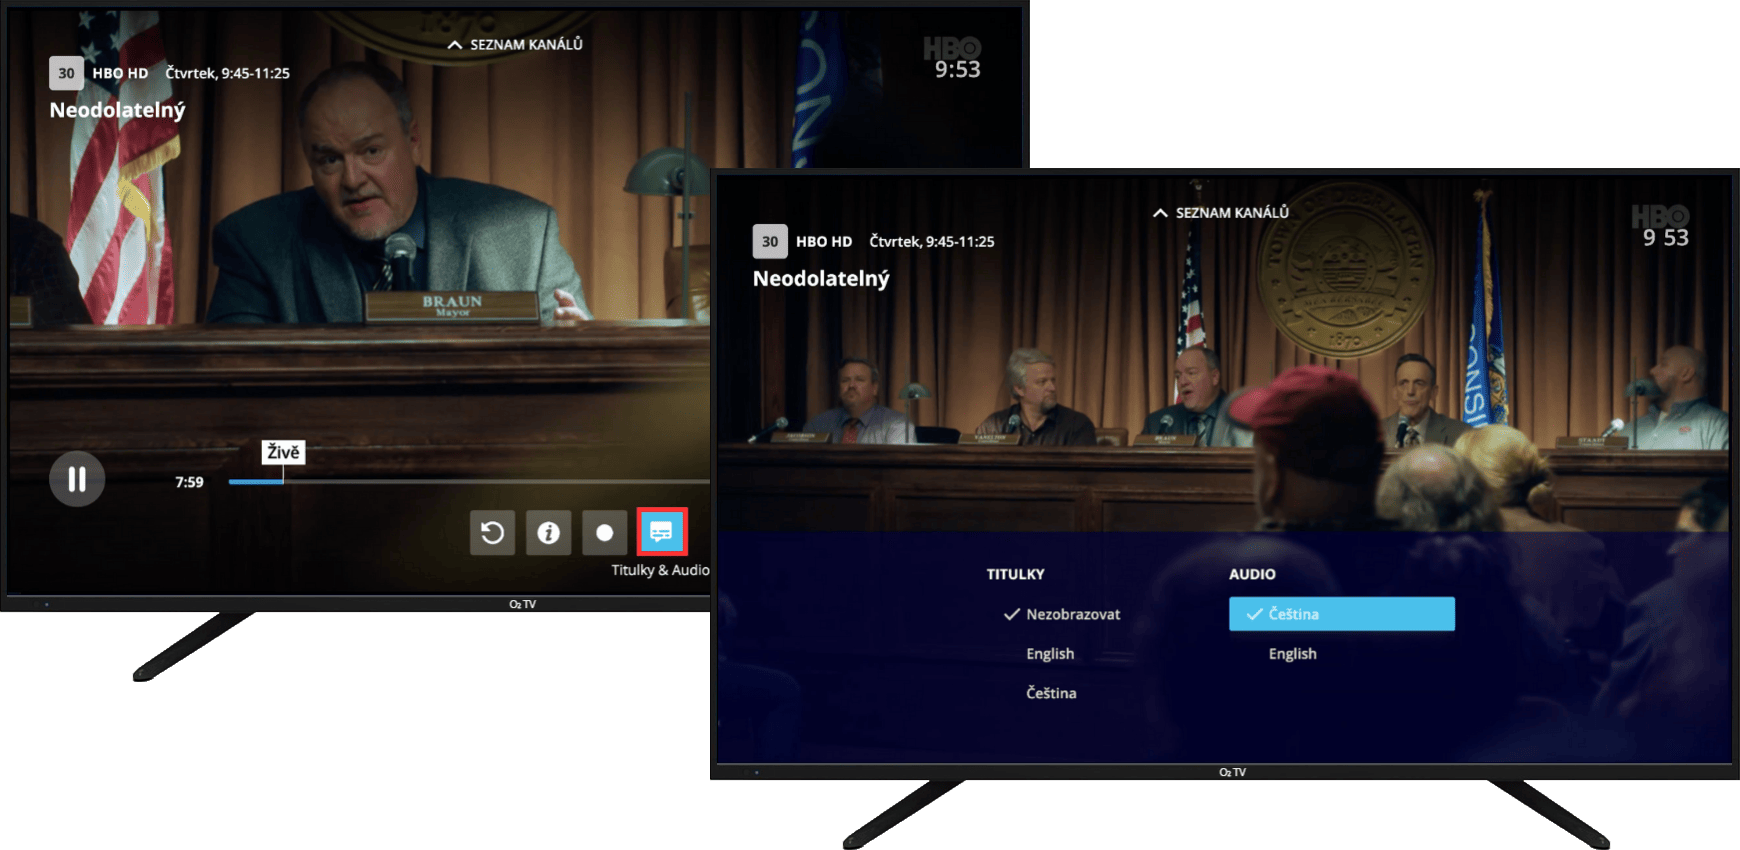Pause playback with the pause button
This screenshot has height=850, width=1740.
click(x=77, y=480)
